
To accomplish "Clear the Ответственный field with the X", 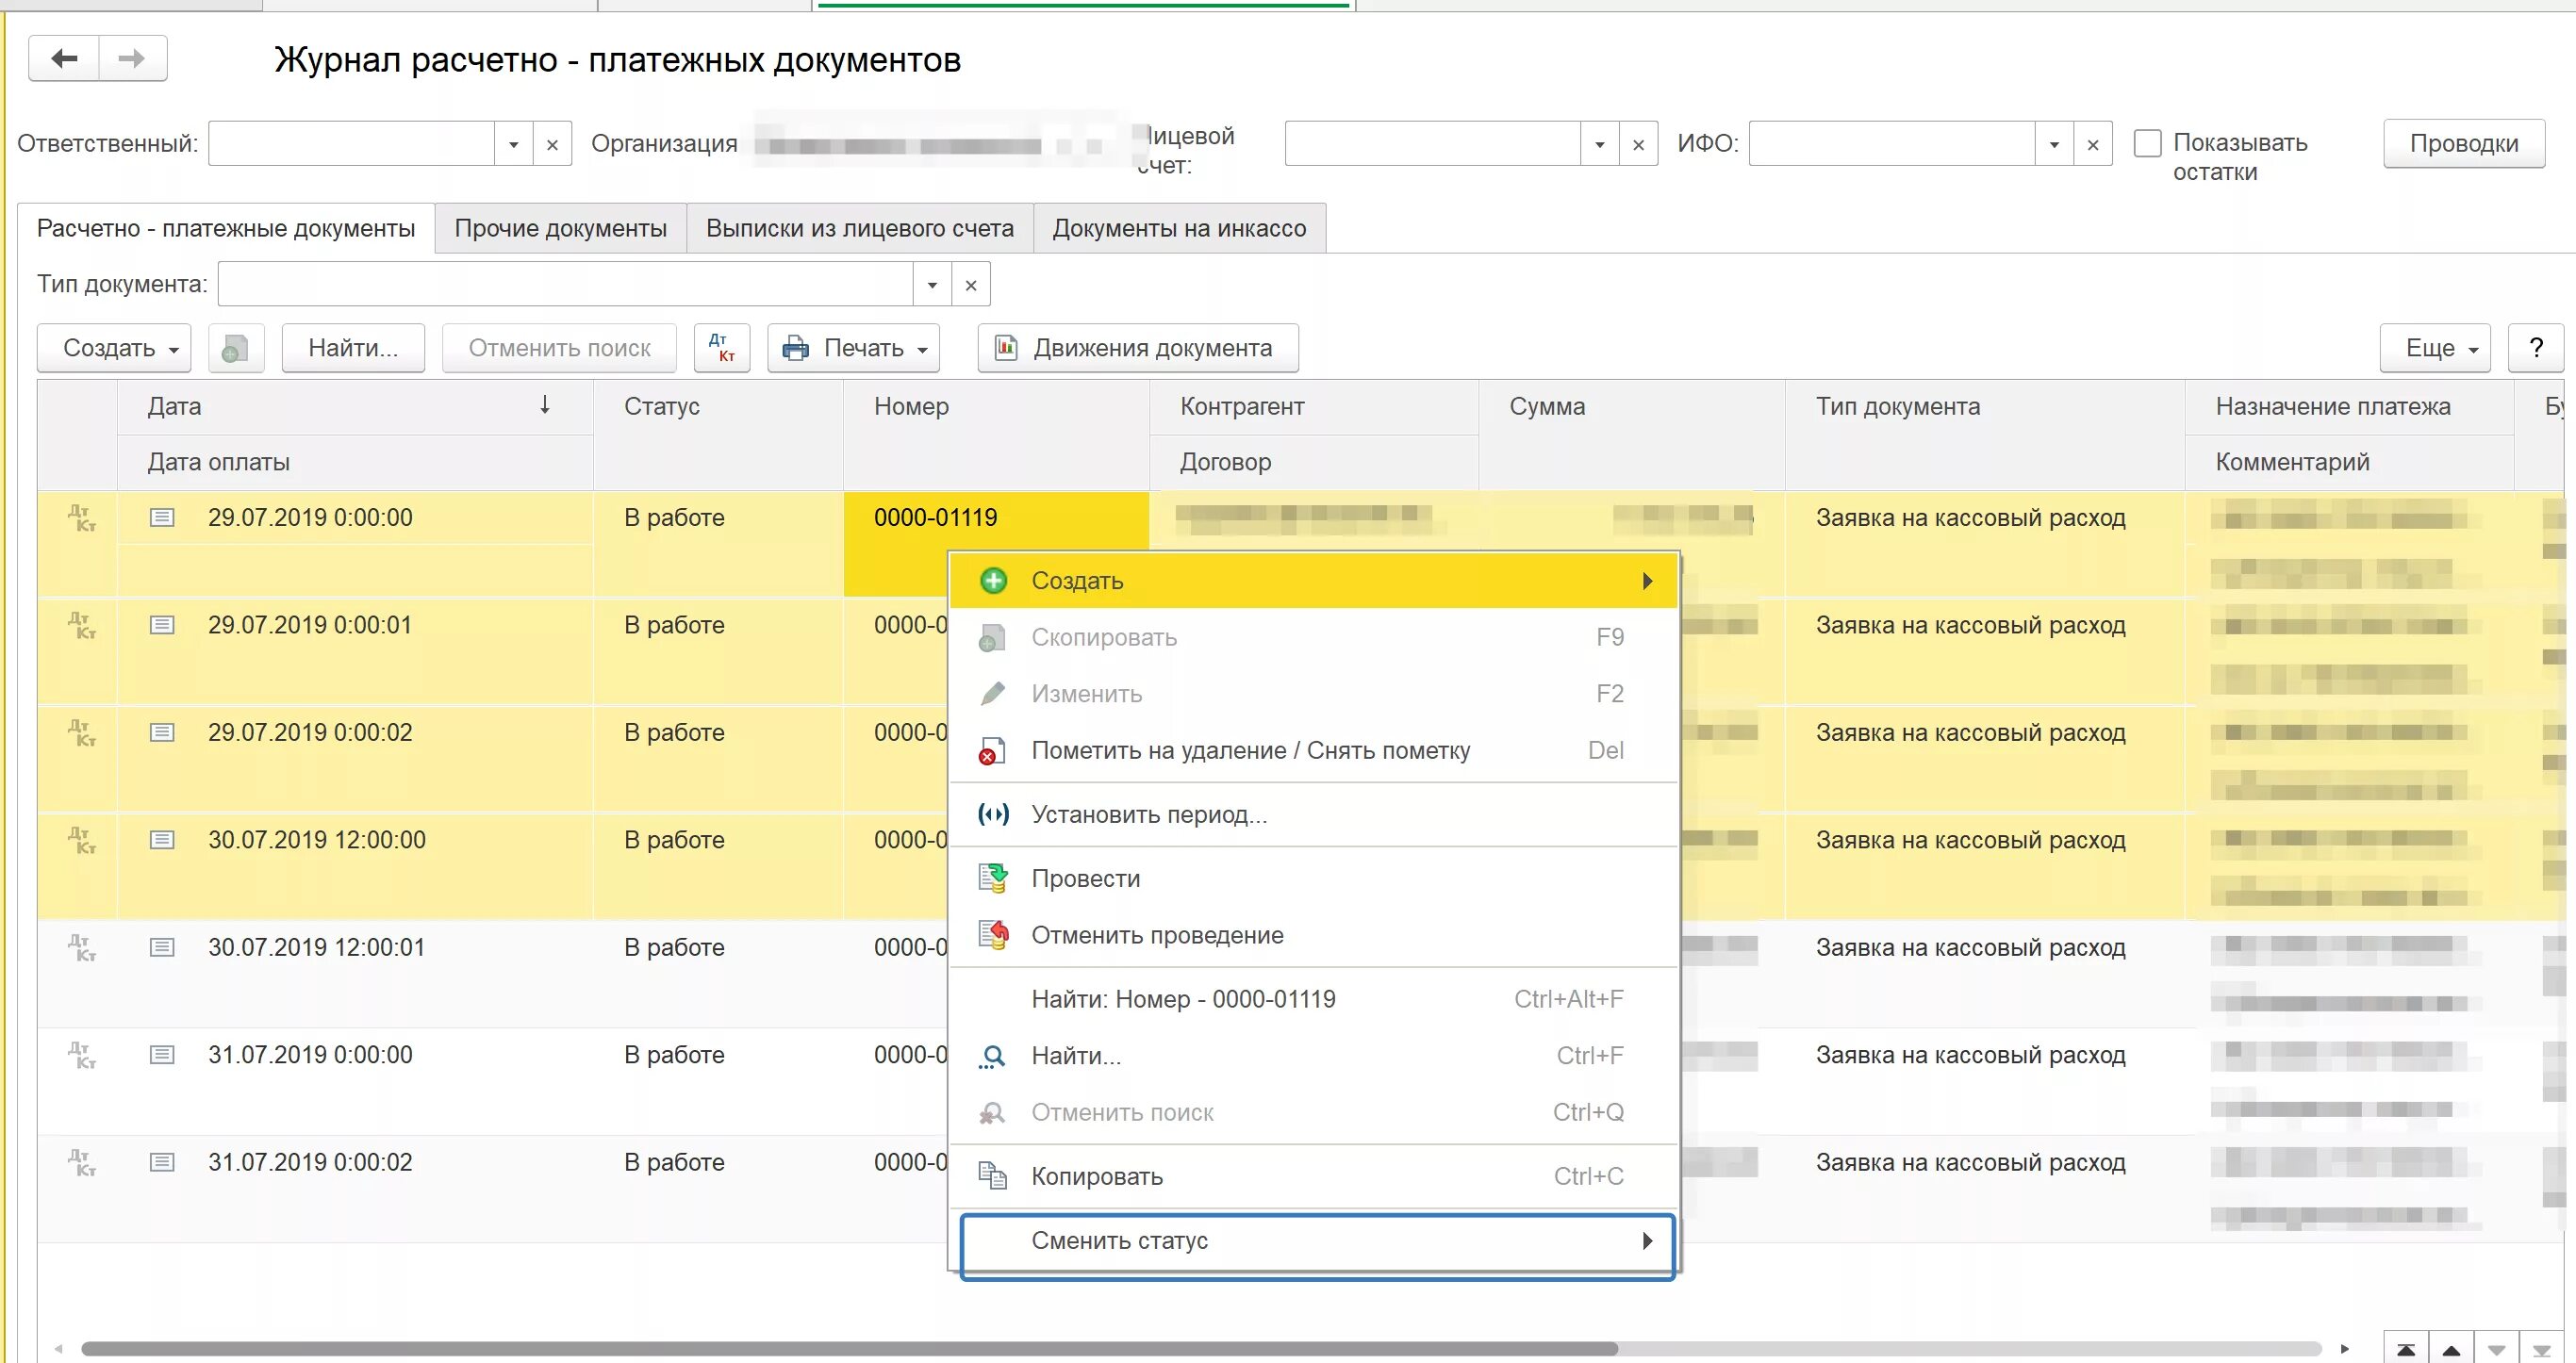I will [x=552, y=144].
